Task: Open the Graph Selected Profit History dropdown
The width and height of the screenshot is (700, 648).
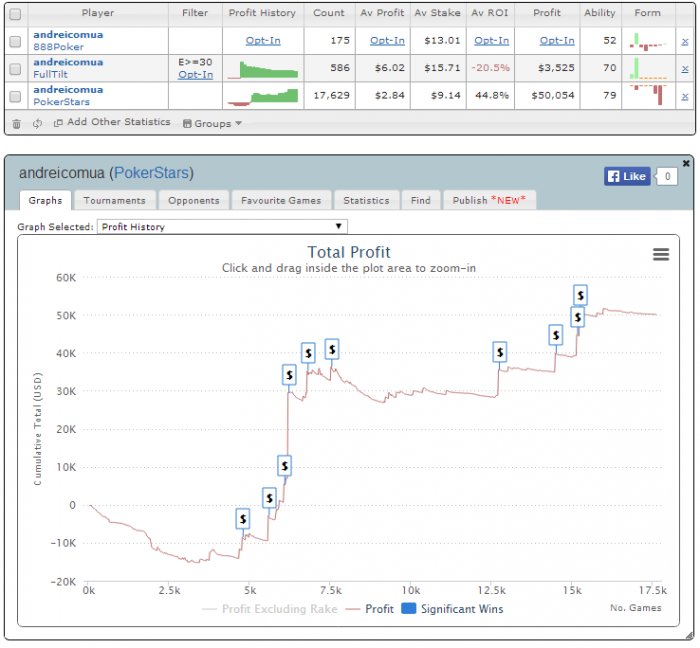Action: click(x=221, y=227)
